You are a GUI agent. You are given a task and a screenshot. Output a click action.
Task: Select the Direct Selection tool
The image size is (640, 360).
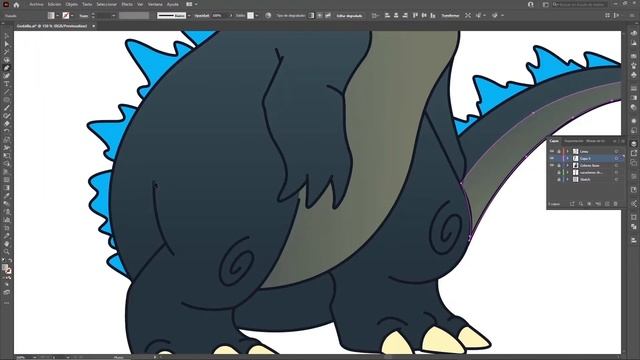click(x=7, y=44)
